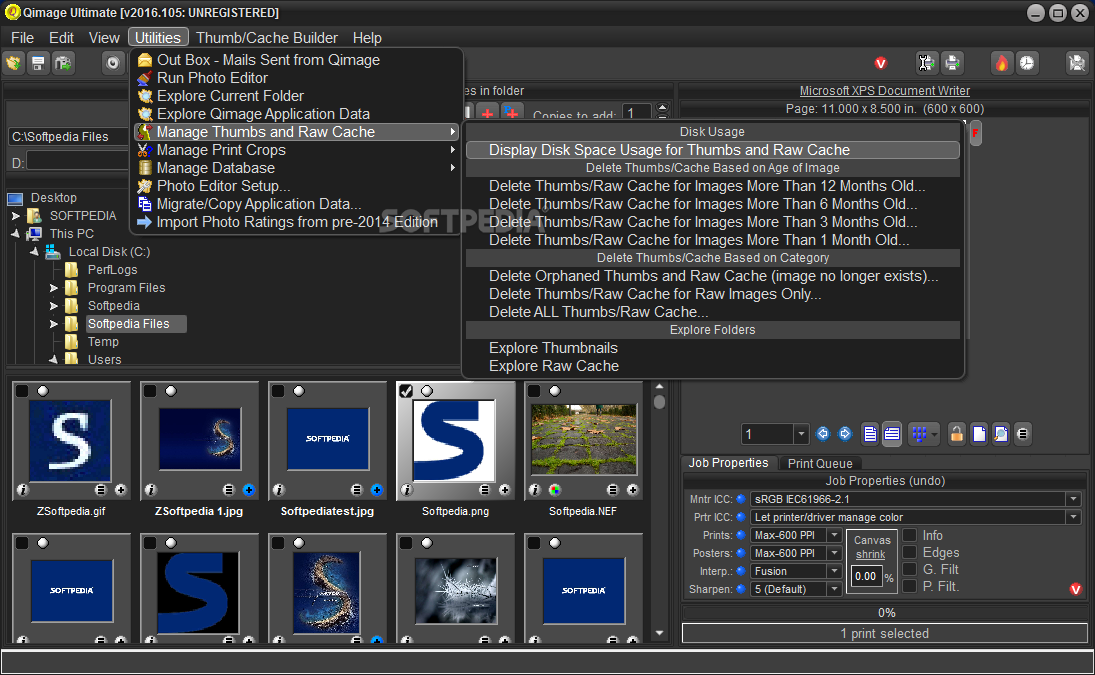Enable the P. Filt. checkbox
1095x675 pixels.
[x=910, y=586]
